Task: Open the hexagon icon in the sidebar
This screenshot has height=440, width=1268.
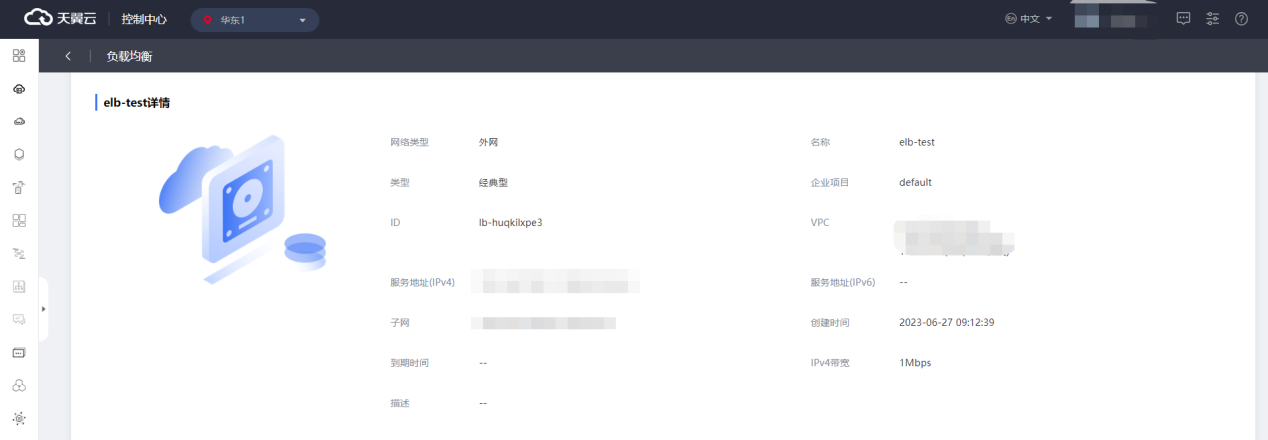Action: click(x=19, y=154)
